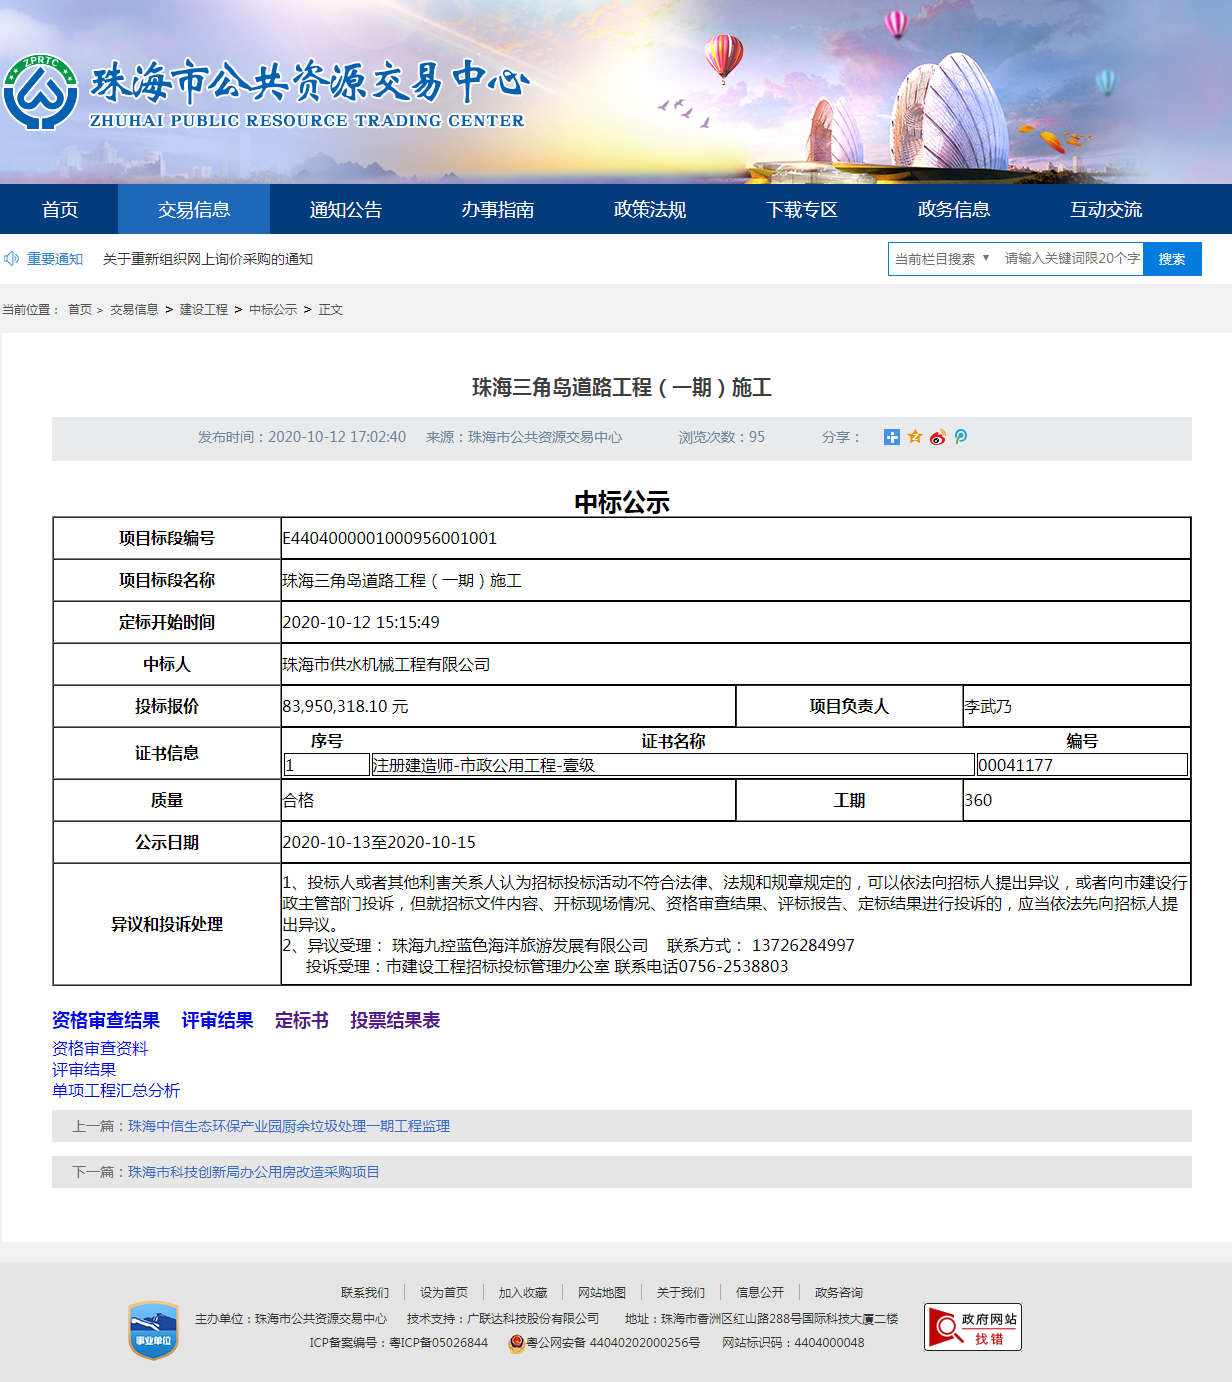
Task: Open previous article 珠海中信生态环保产业园厨余垃圾处理一期工程监理
Action: 289,1126
